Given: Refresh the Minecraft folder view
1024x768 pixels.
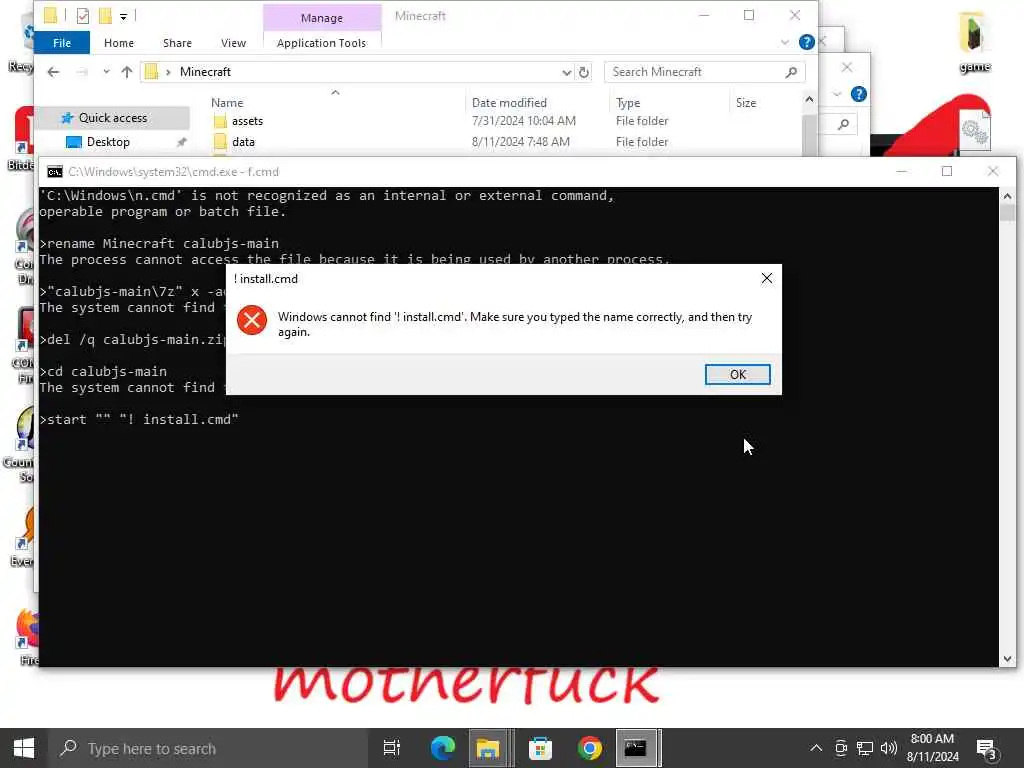Looking at the screenshot, I should click(x=584, y=72).
